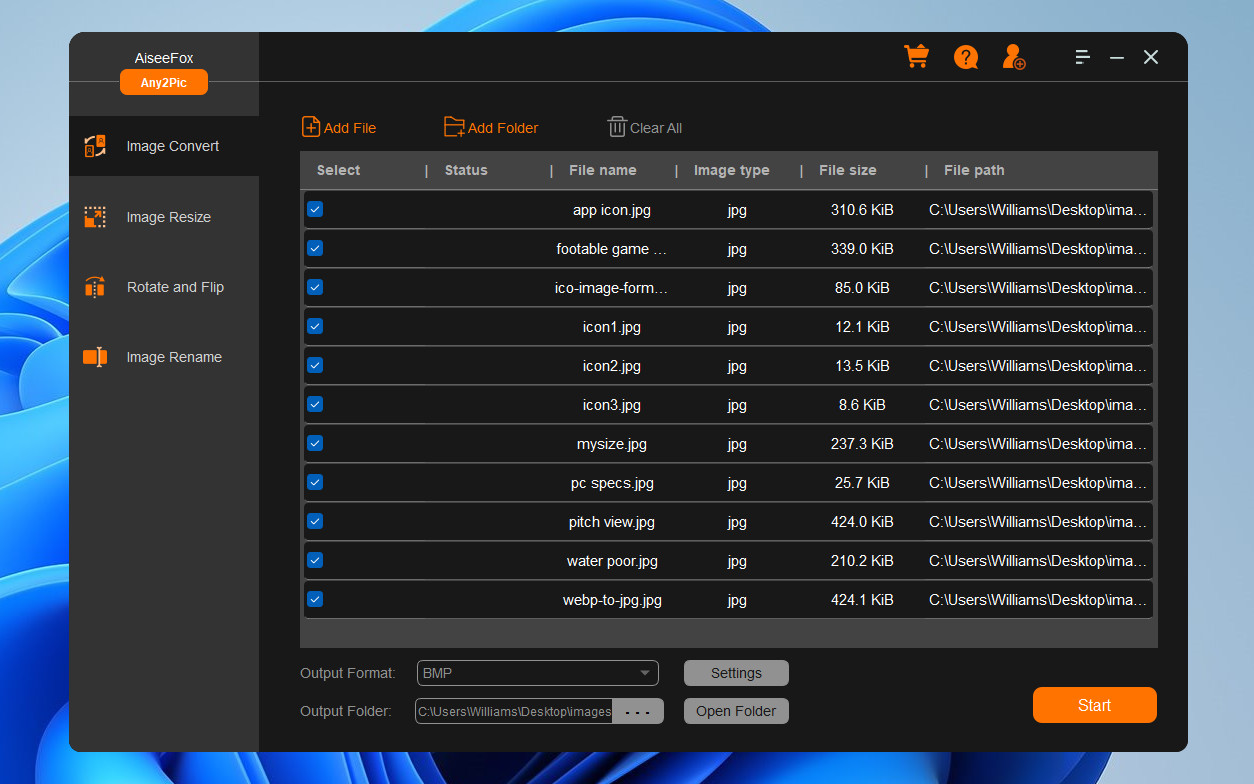Select the file name icon2.jpg
This screenshot has height=784, width=1254.
coord(612,366)
